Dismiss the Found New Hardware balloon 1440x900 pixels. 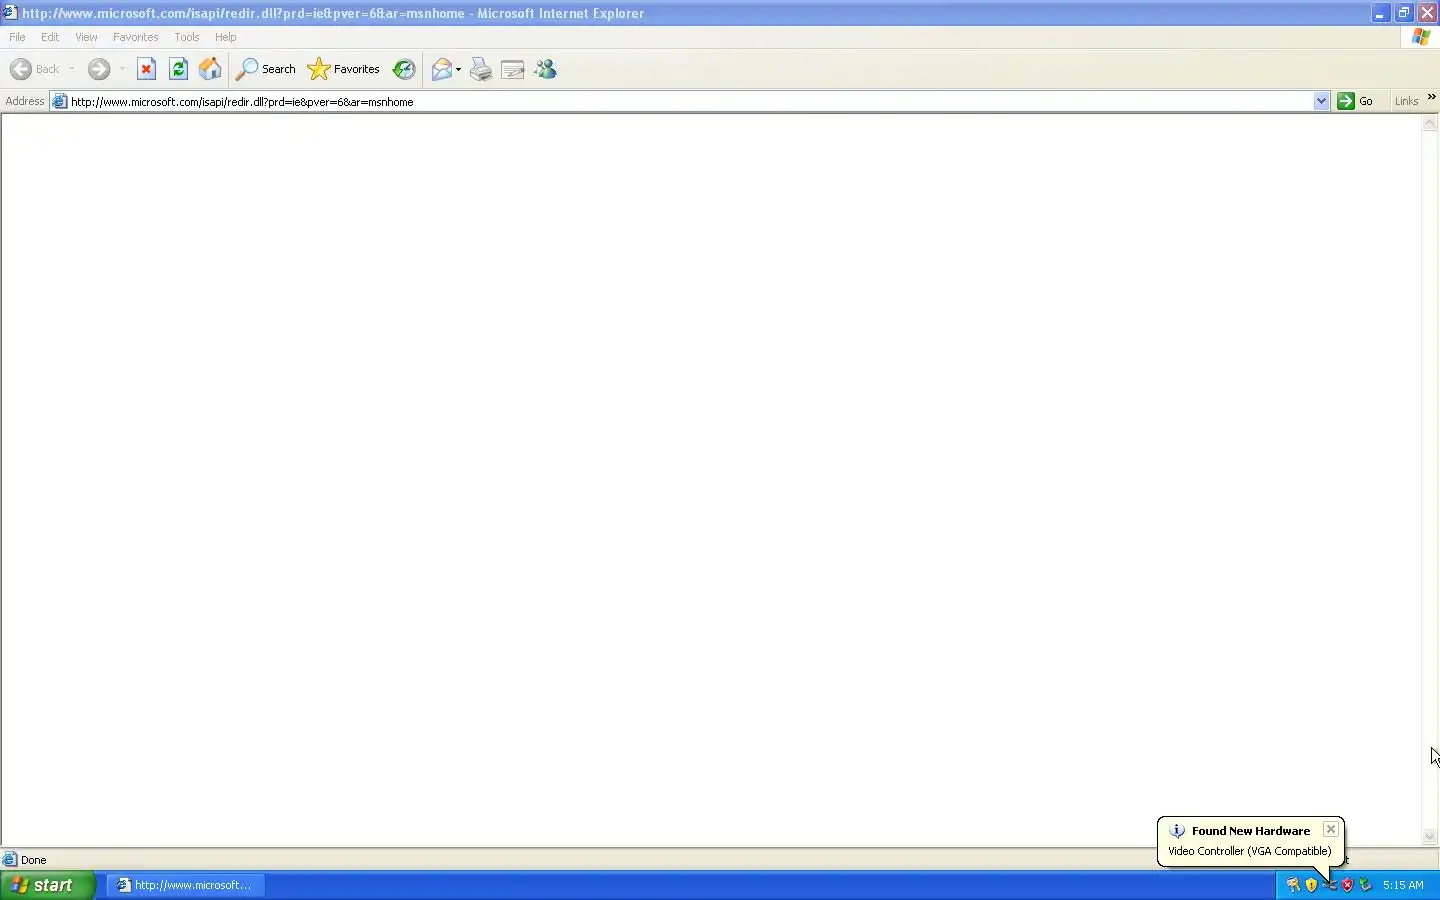click(1331, 829)
